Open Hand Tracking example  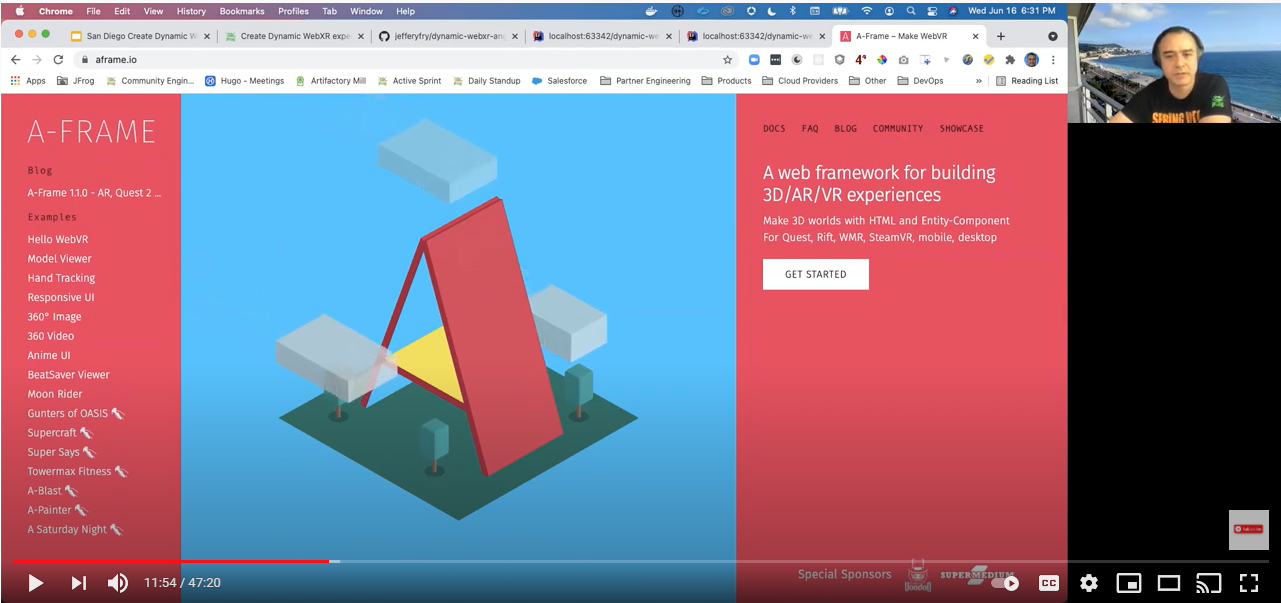coord(61,278)
